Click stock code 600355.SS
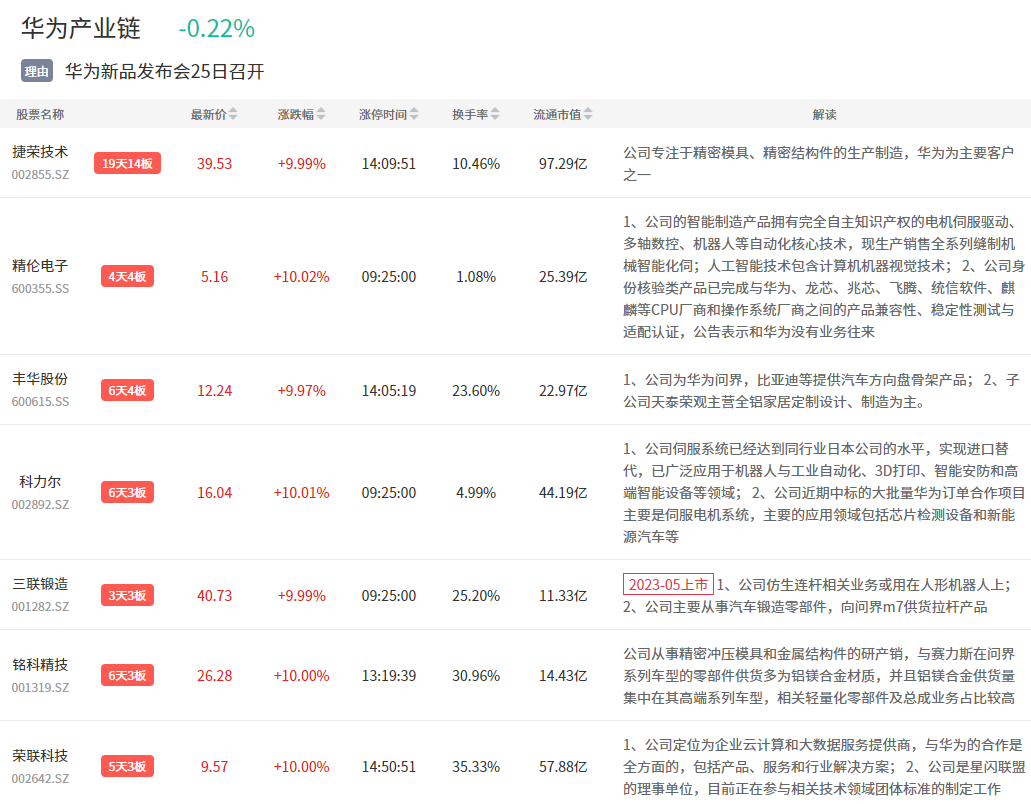Viewport: 1031px width, 804px height. coord(40,289)
